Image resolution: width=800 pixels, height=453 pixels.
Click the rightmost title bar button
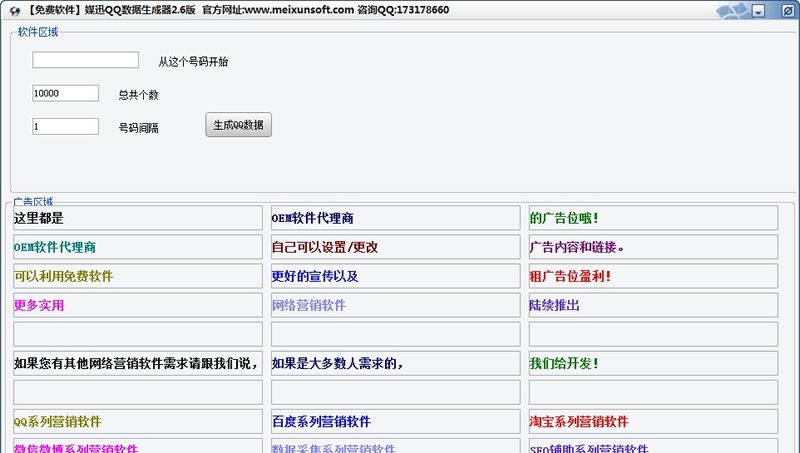(x=788, y=10)
